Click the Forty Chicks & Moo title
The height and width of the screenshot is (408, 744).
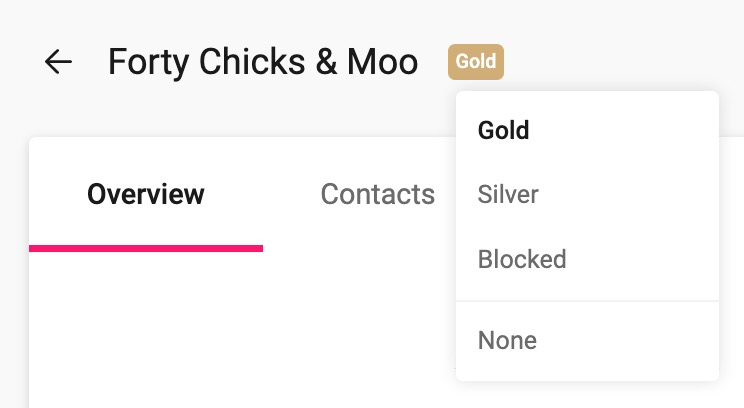point(263,62)
